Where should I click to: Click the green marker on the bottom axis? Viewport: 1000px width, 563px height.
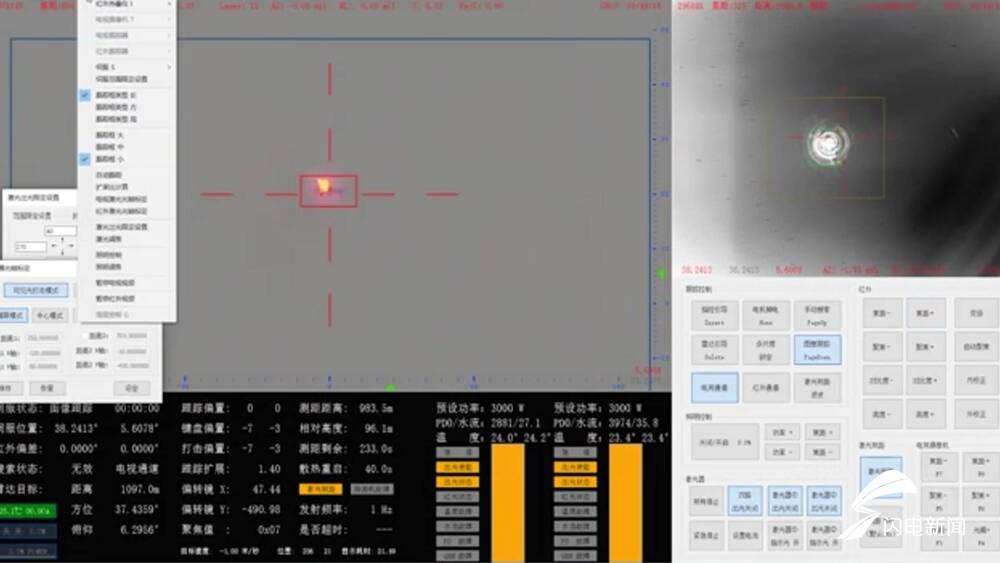pyautogui.click(x=390, y=387)
